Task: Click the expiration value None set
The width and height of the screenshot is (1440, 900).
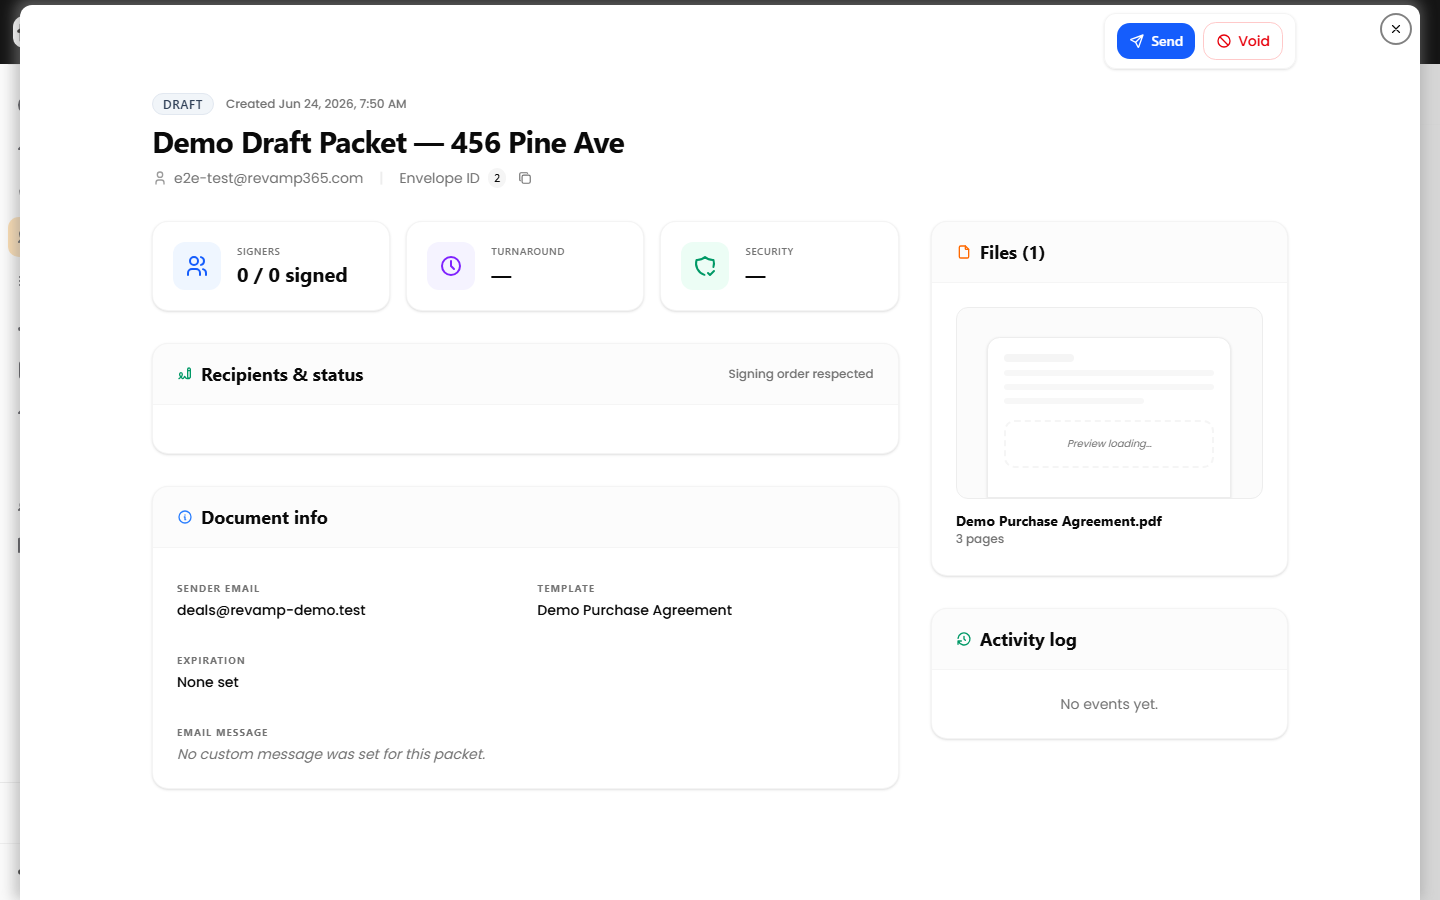Action: 208,682
